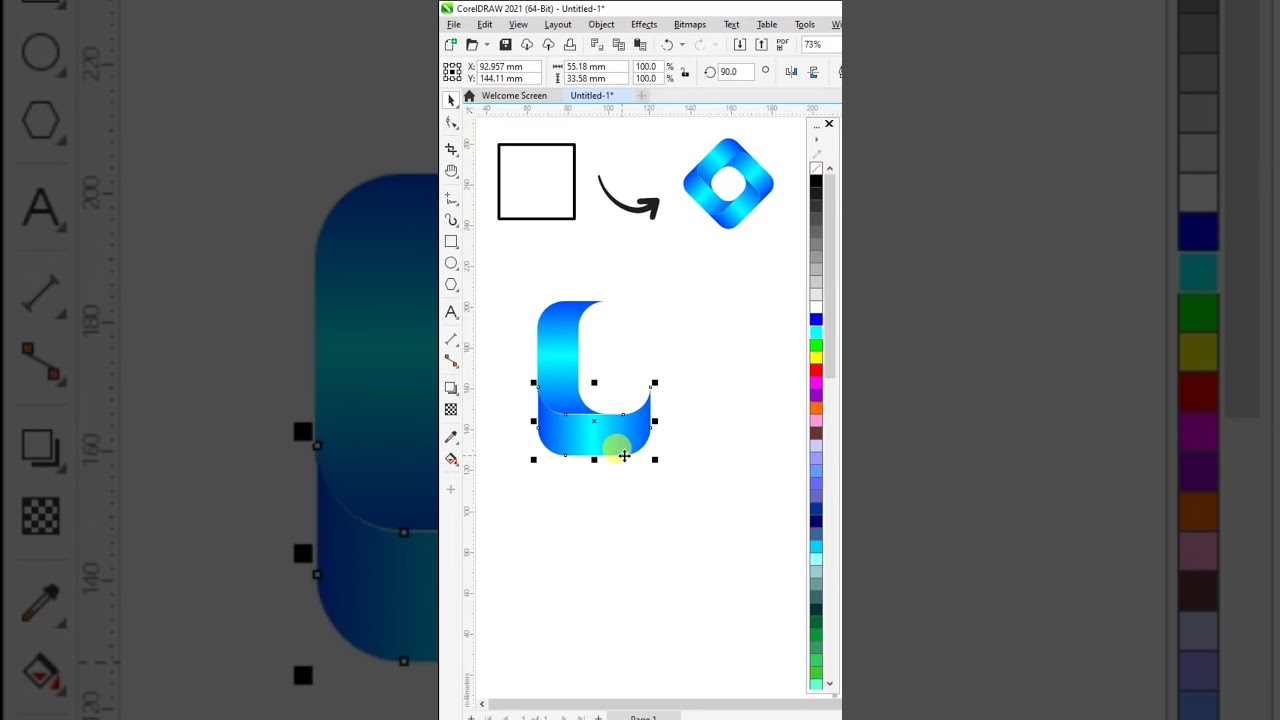Cut the selected object
Viewport: 1280px width, 720px height.
click(597, 45)
